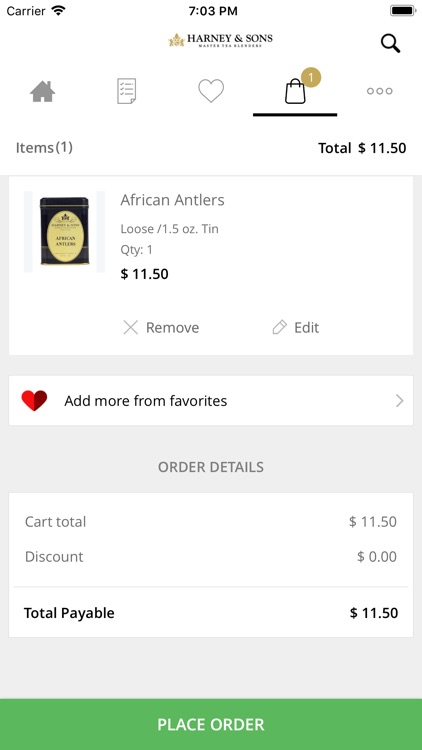This screenshot has width=422, height=750.
Task: Open the more options three-dots tab
Action: (379, 91)
